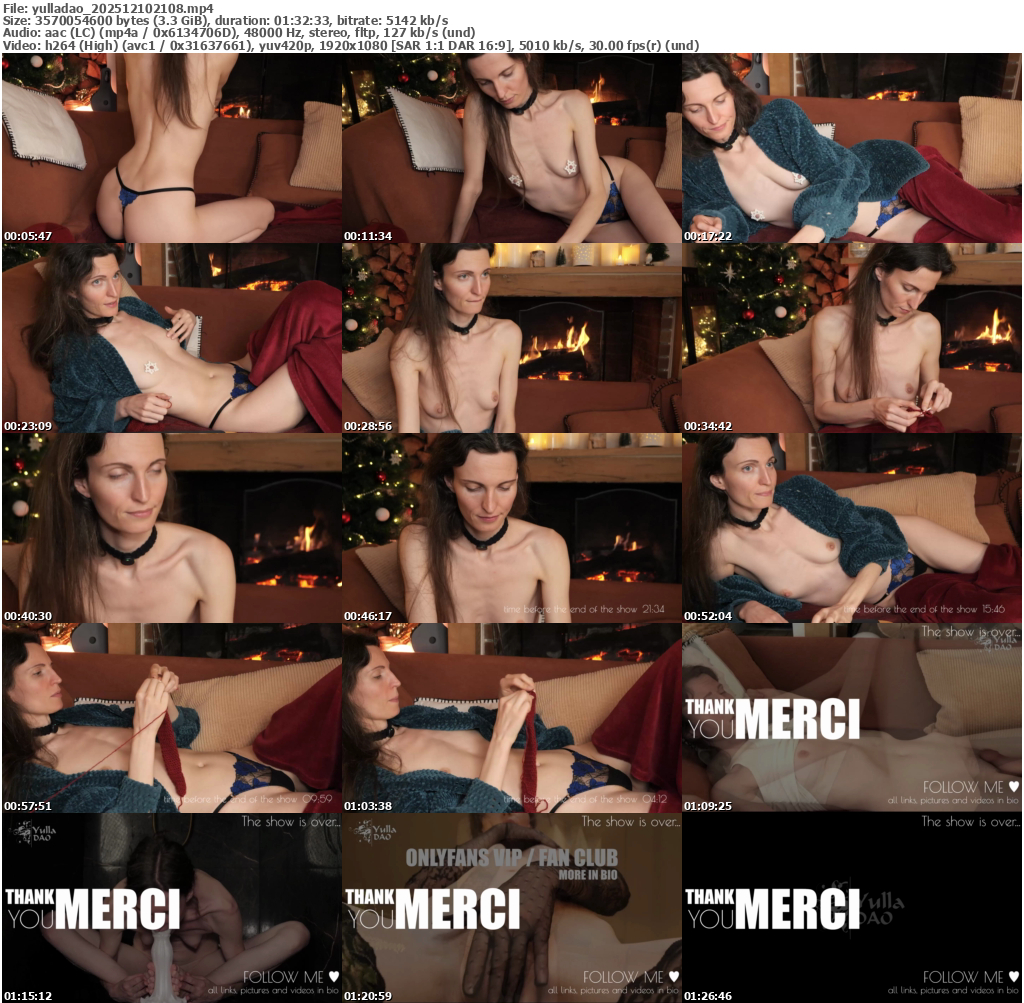Pick the end-card frame at 01:20:59
Viewport: 1024px width, 1003px height.
pyautogui.click(x=512, y=908)
